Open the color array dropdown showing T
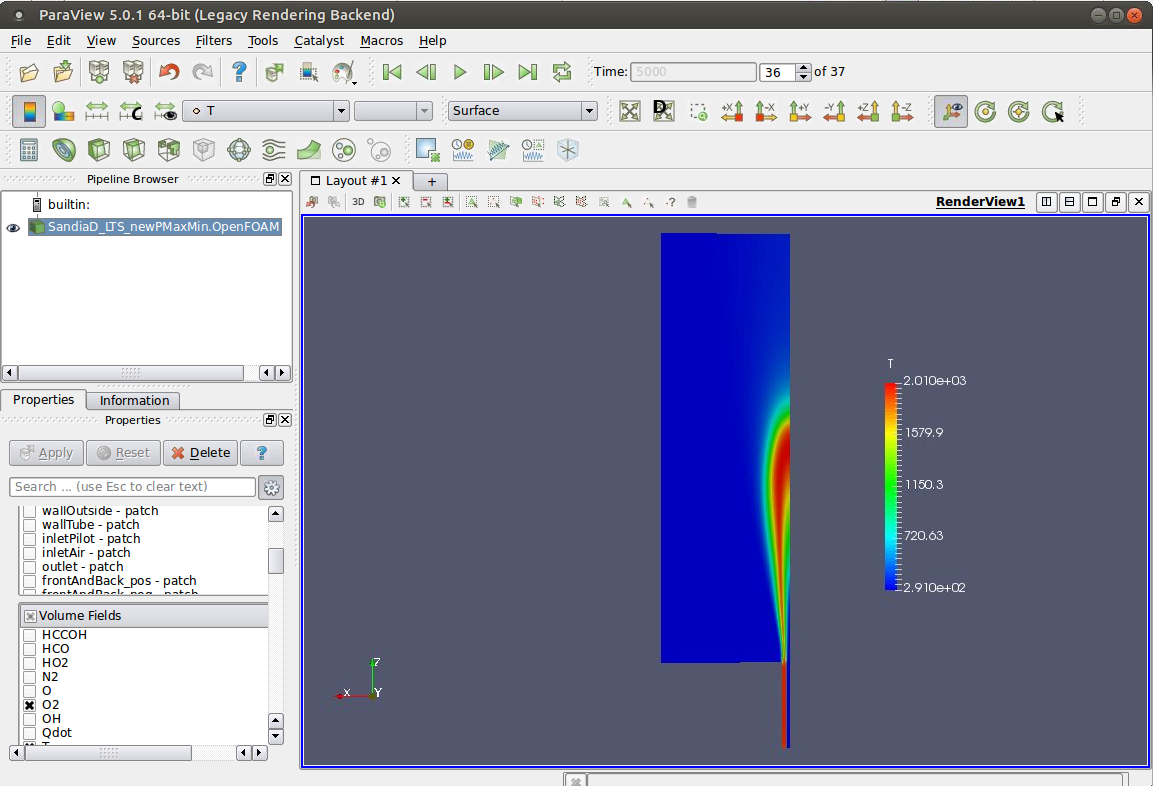Viewport: 1153px width, 786px height. pyautogui.click(x=265, y=111)
